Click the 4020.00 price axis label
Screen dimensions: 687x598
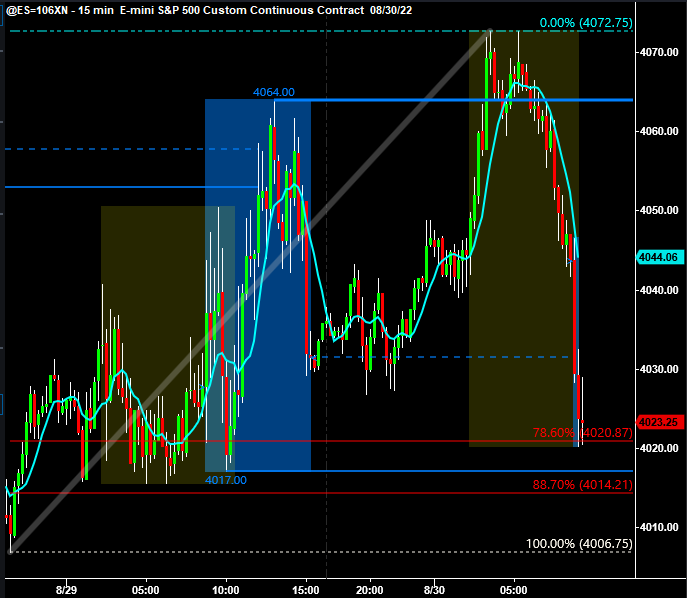pos(659,448)
